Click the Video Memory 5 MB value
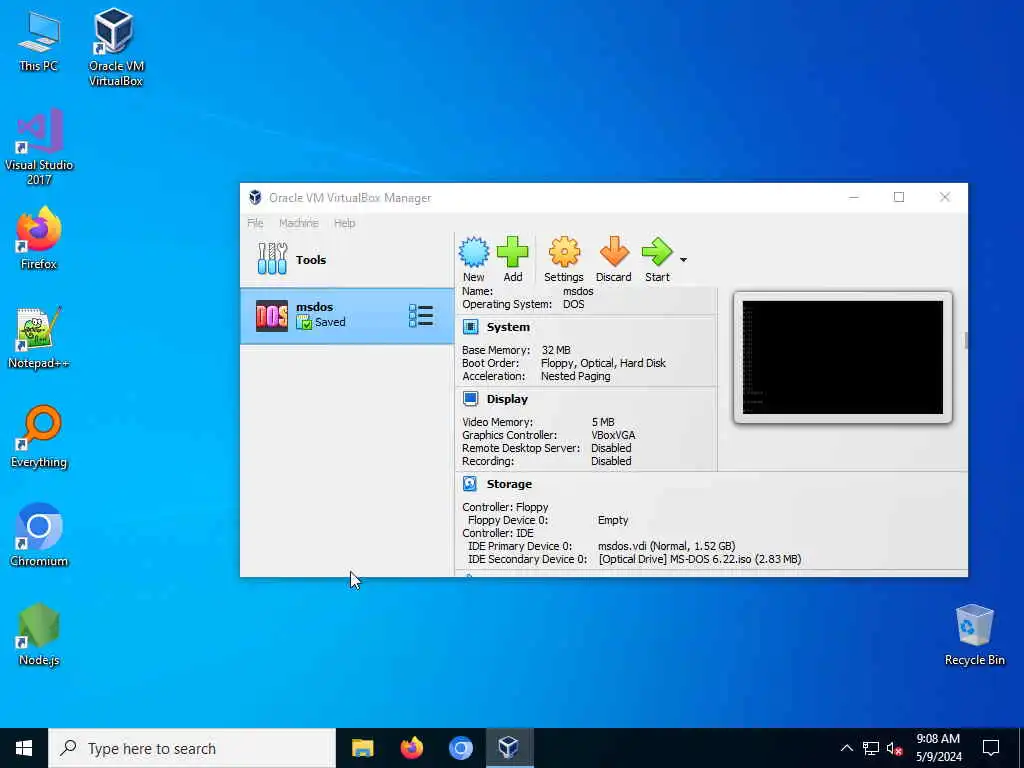This screenshot has height=768, width=1024. pyautogui.click(x=603, y=422)
